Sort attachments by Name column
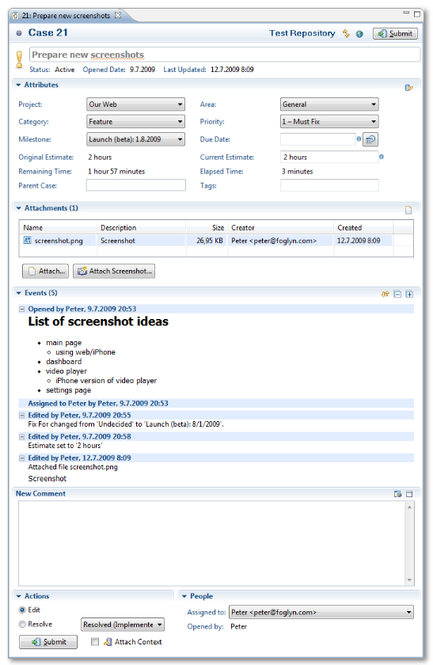Screen dimensions: 433x665 pyautogui.click(x=58, y=227)
